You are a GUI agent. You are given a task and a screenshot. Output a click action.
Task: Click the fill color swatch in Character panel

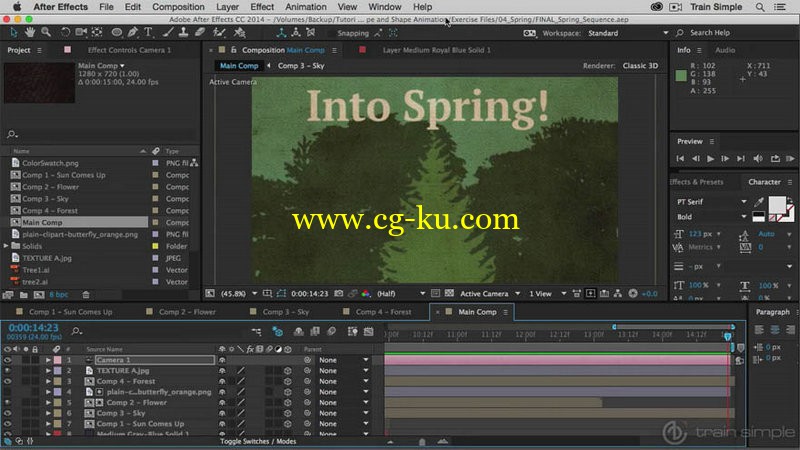(x=777, y=205)
